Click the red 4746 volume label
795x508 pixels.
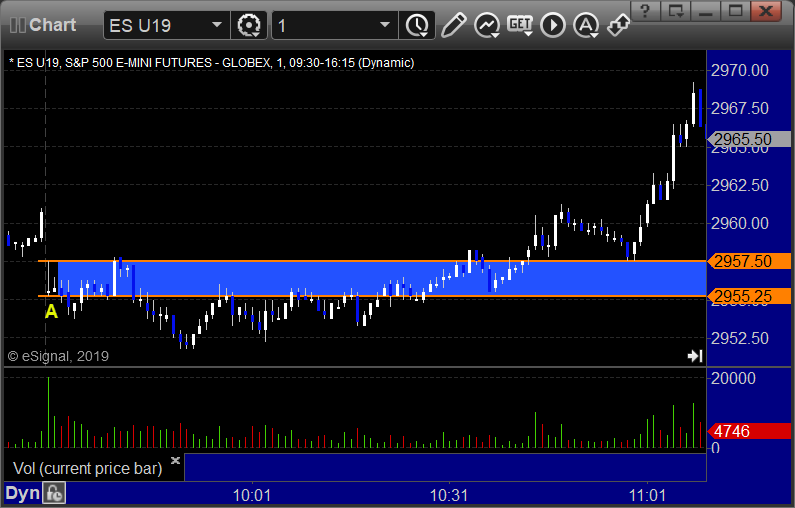click(x=749, y=431)
